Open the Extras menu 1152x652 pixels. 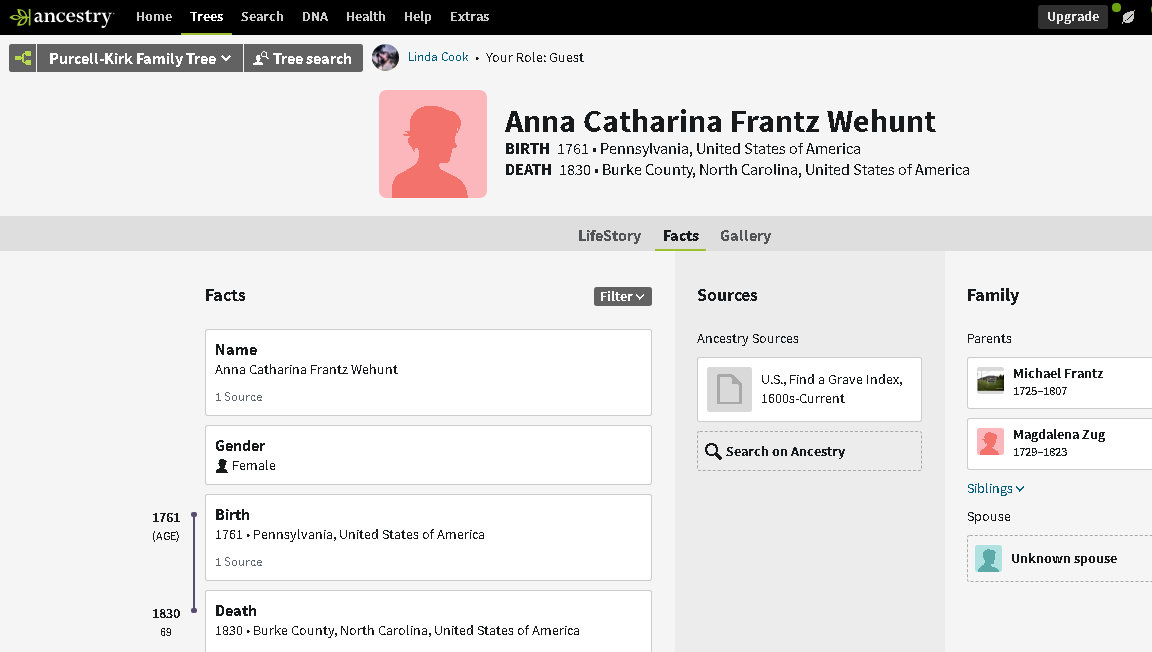pyautogui.click(x=469, y=17)
